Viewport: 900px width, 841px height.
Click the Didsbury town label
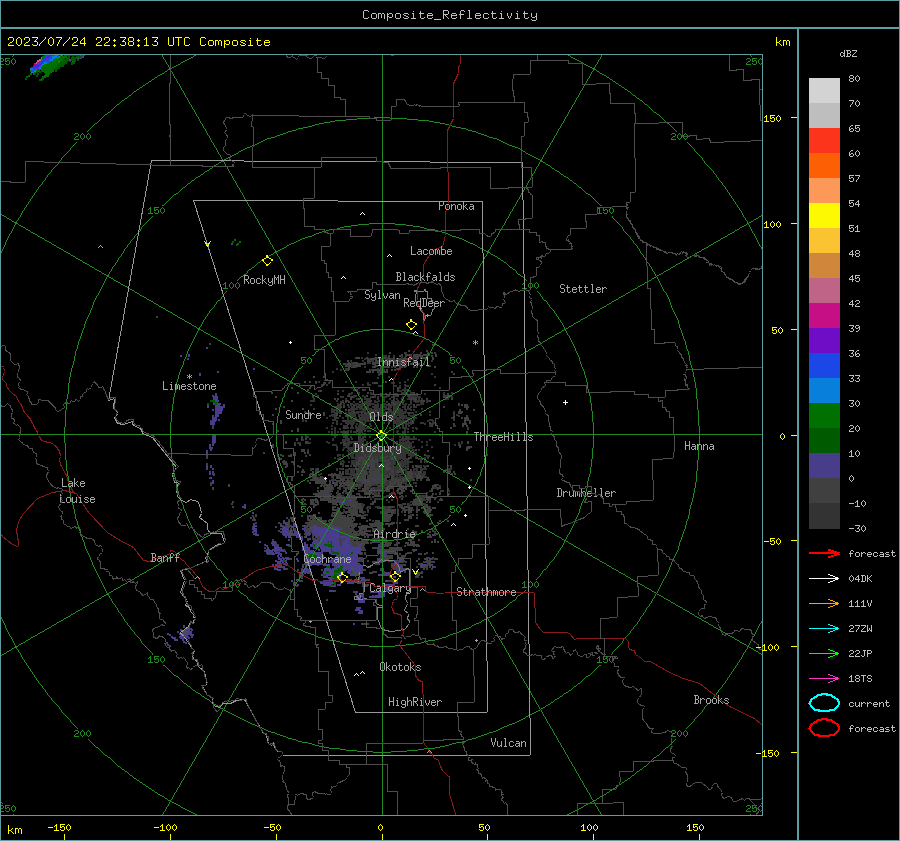tap(377, 448)
